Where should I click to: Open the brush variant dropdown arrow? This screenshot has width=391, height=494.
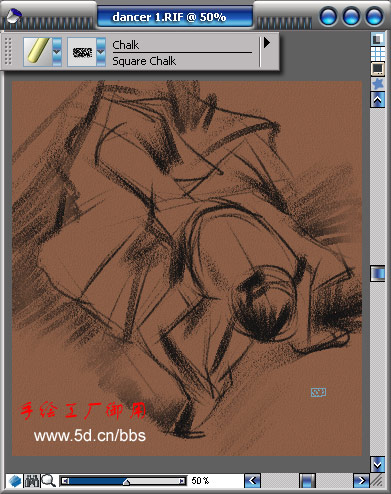point(101,52)
